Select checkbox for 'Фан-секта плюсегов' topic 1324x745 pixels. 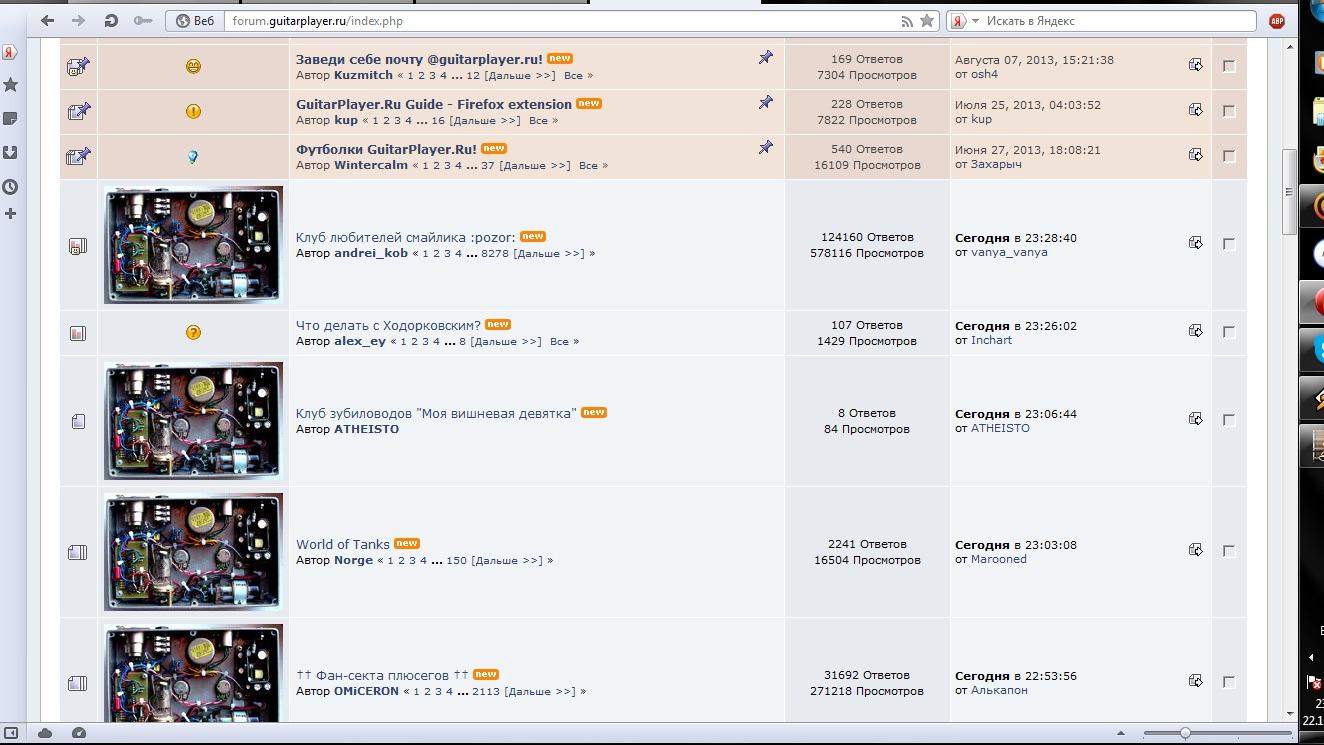point(1229,683)
